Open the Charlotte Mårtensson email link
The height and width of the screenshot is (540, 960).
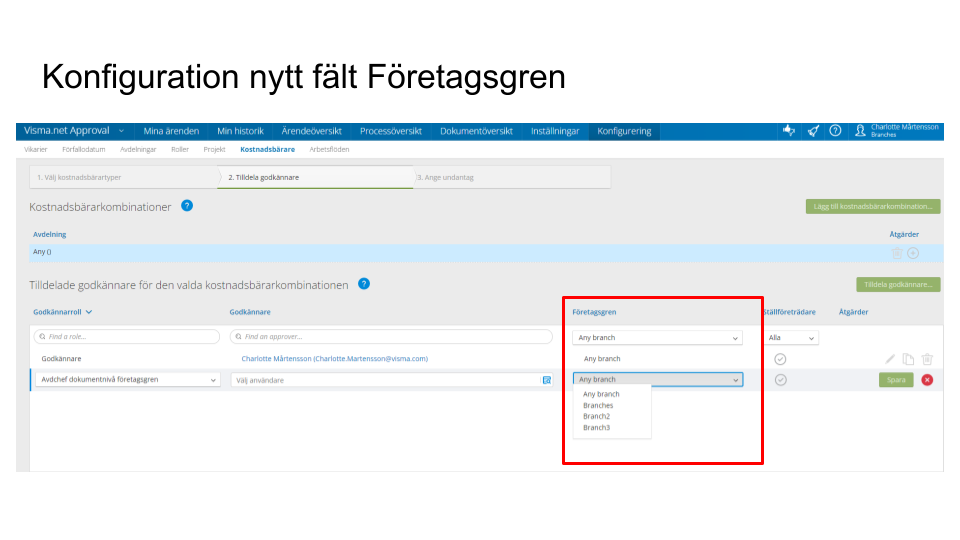click(334, 359)
